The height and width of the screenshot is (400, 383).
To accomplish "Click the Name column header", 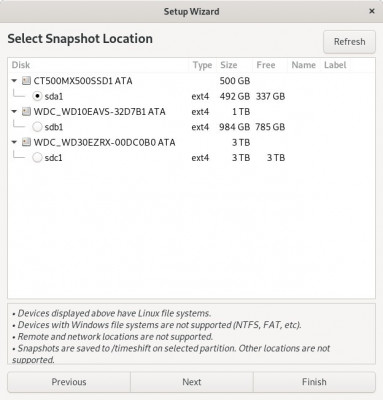I will (x=303, y=65).
